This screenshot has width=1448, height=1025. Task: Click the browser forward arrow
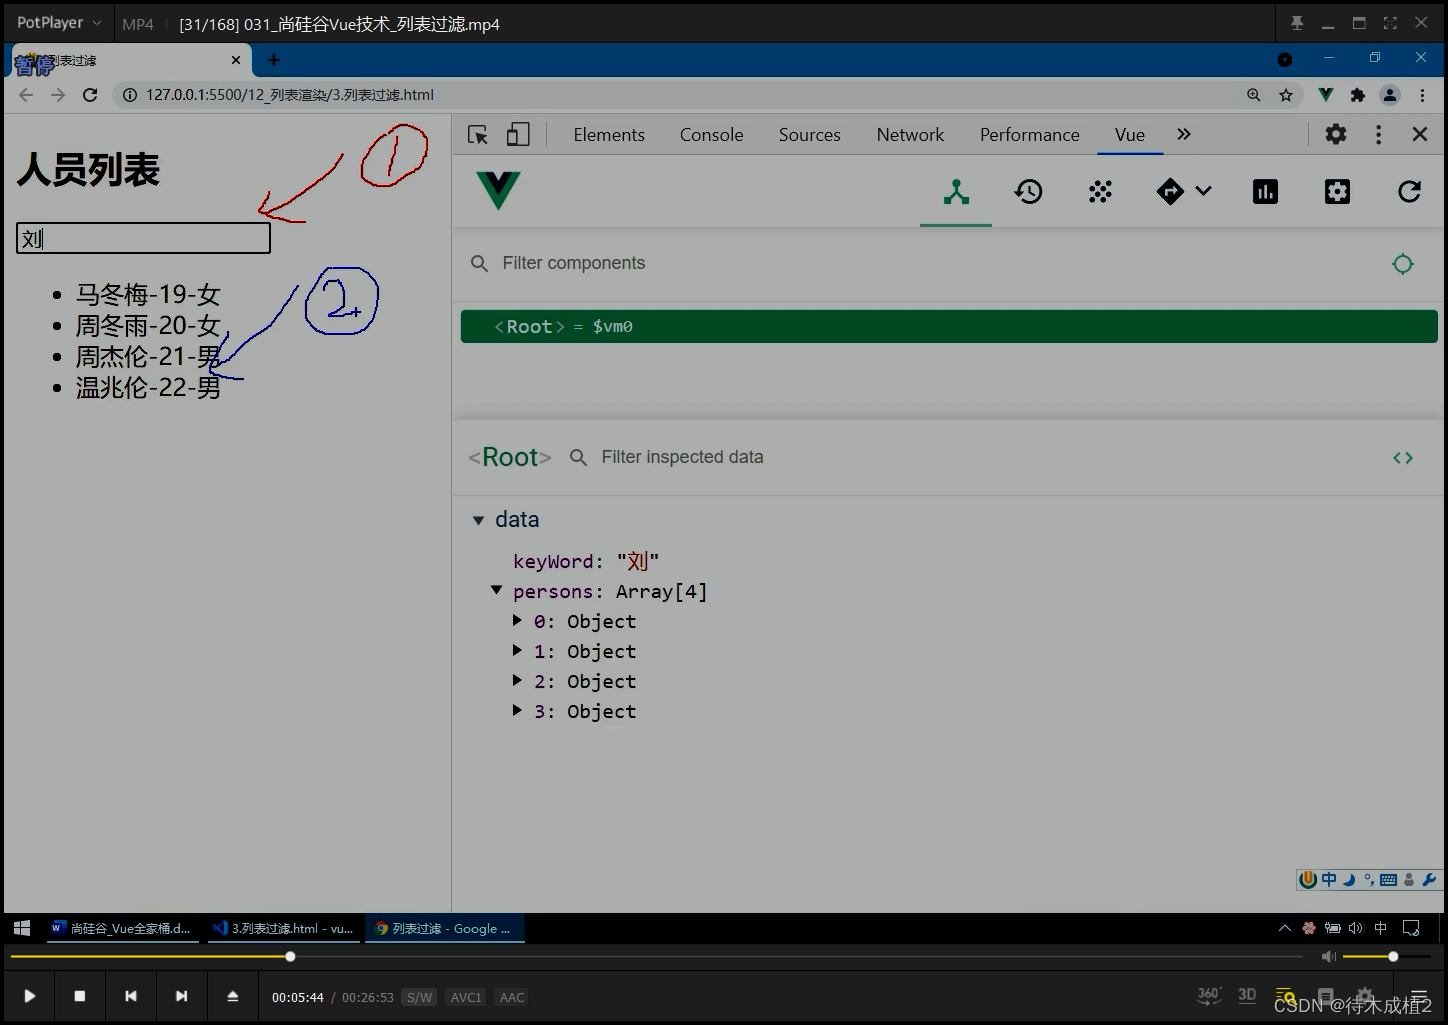click(58, 95)
